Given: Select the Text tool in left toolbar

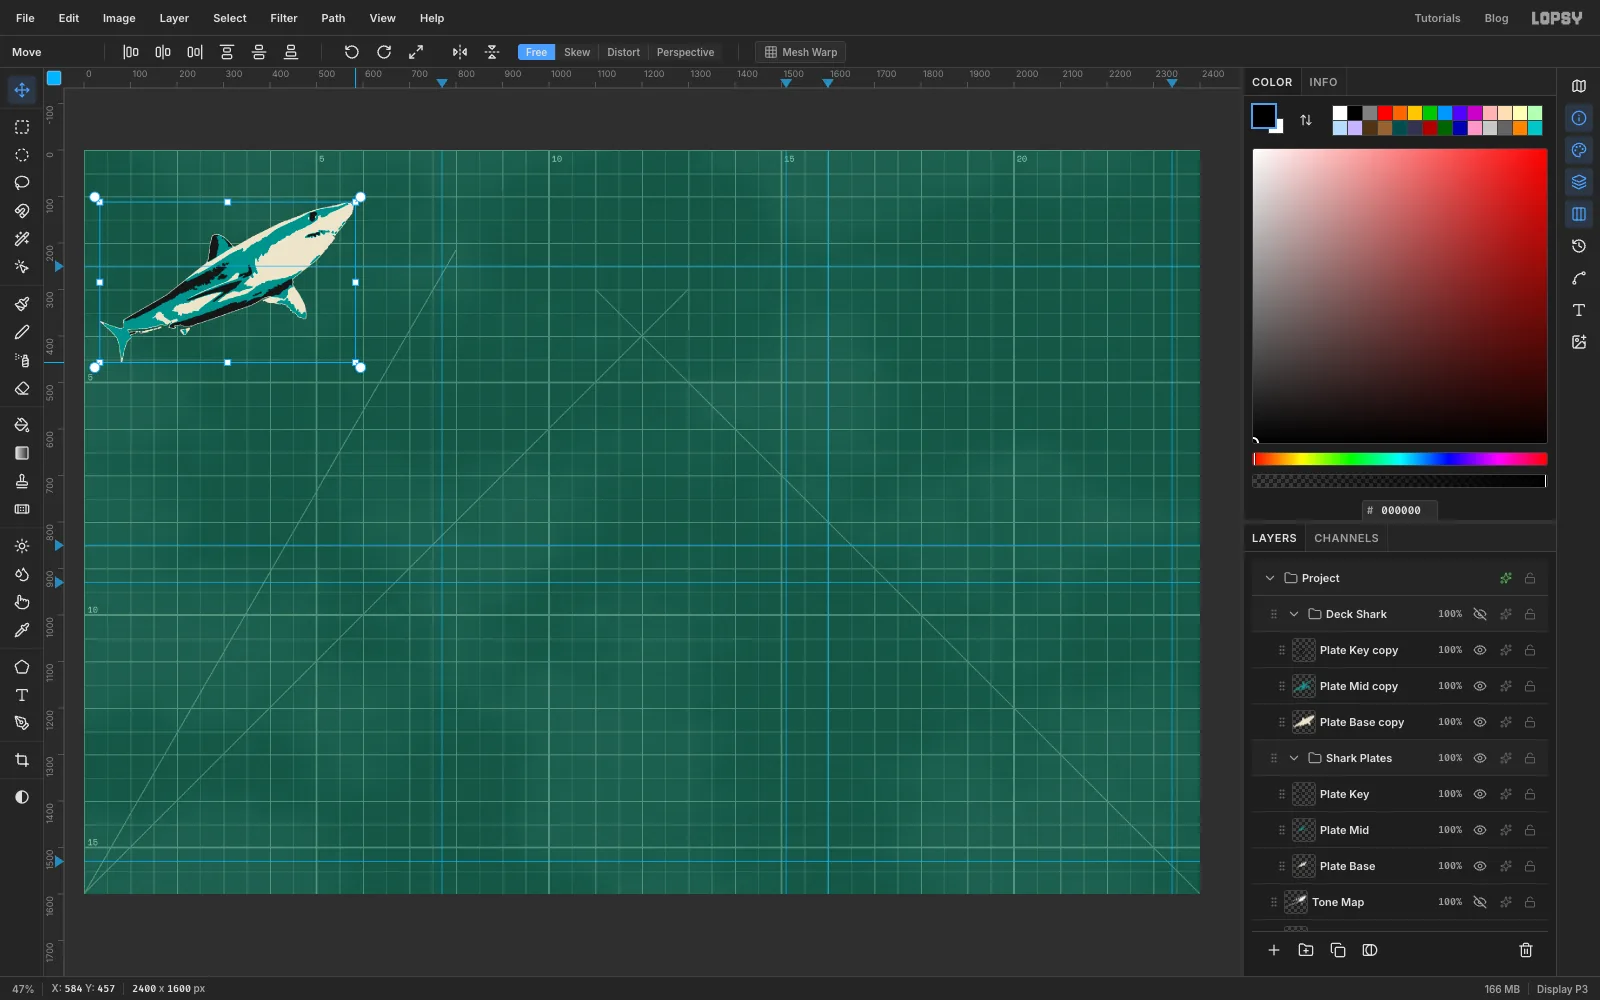Looking at the screenshot, I should [22, 695].
